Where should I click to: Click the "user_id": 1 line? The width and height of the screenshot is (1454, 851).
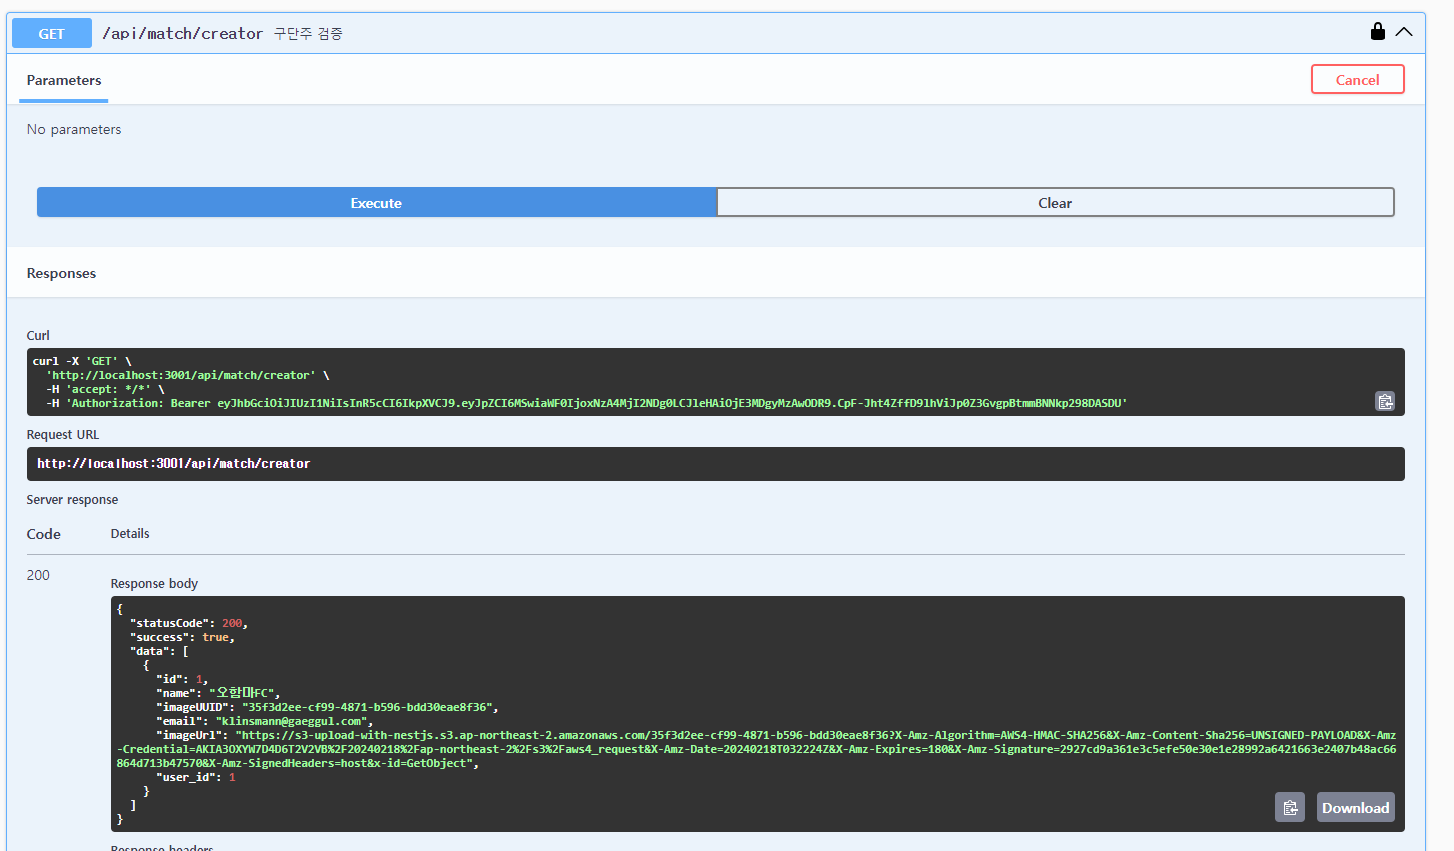196,777
